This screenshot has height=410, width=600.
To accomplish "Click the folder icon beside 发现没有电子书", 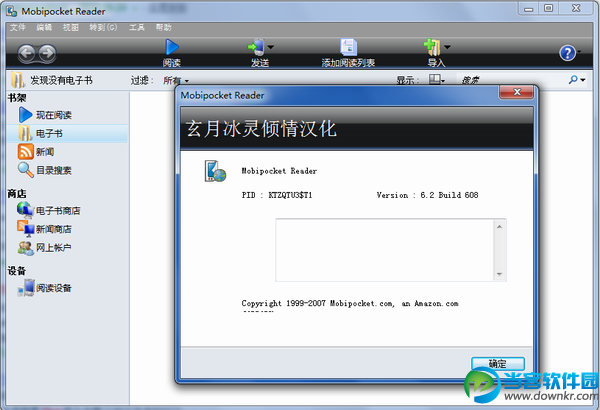I will pyautogui.click(x=18, y=80).
